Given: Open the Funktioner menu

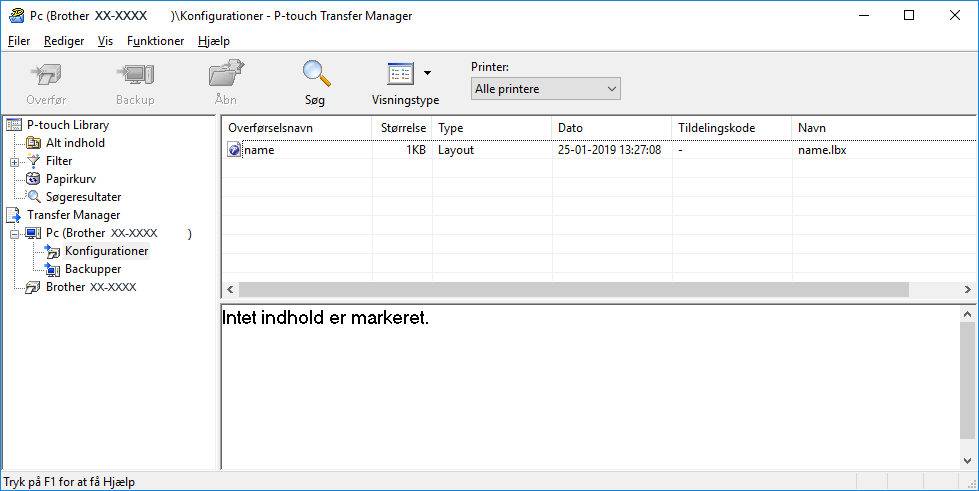Looking at the screenshot, I should pos(155,41).
